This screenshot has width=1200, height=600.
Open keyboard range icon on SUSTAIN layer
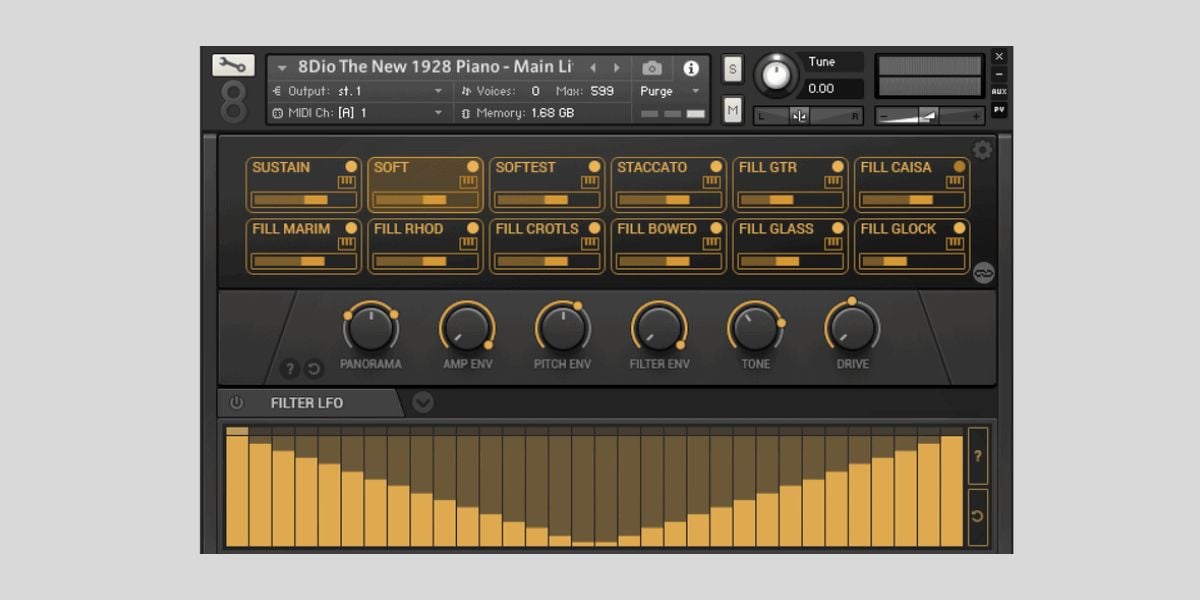coord(347,182)
